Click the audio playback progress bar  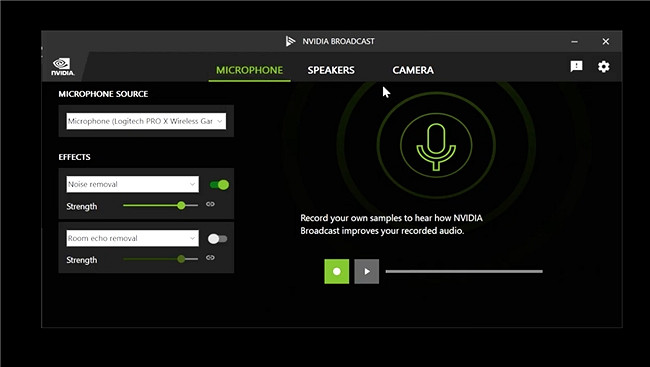click(464, 271)
